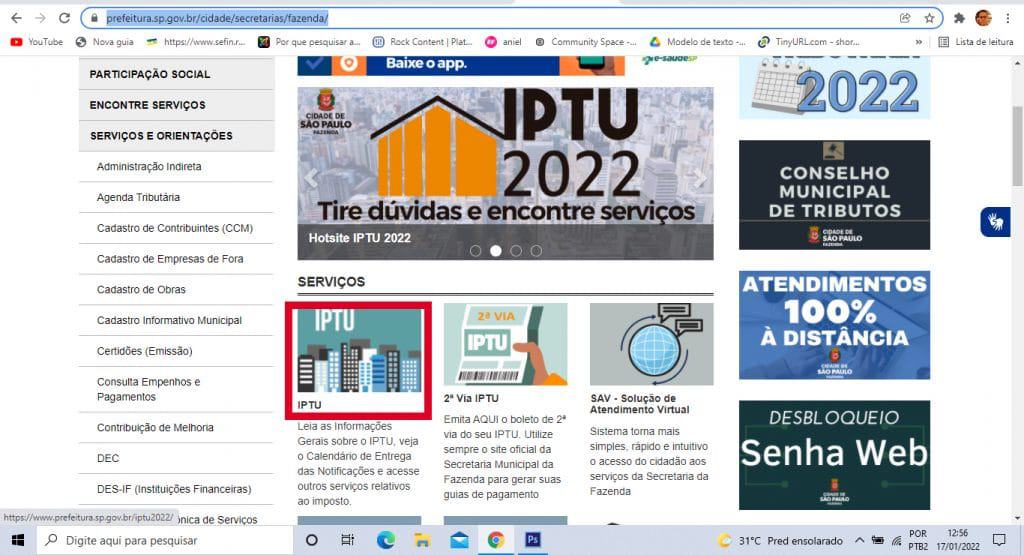This screenshot has height=555, width=1024.
Task: Open Cortana circle icon
Action: (x=312, y=540)
